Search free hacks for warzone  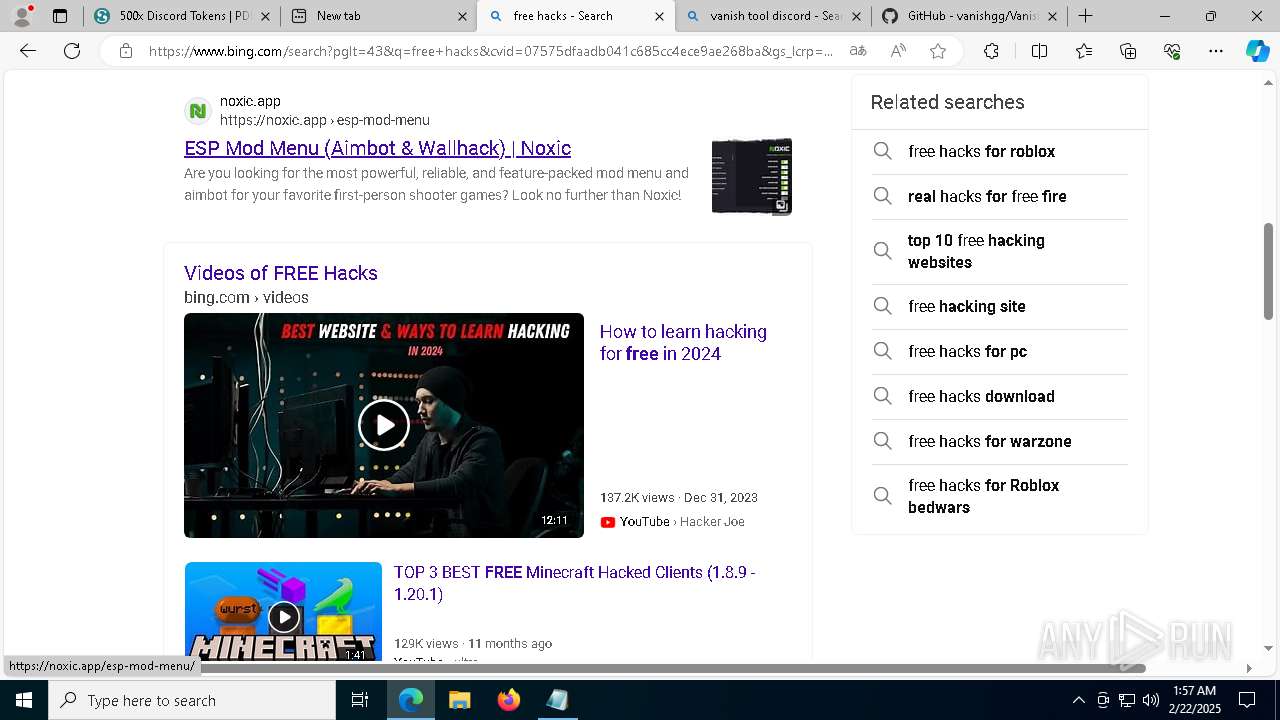(1000, 442)
